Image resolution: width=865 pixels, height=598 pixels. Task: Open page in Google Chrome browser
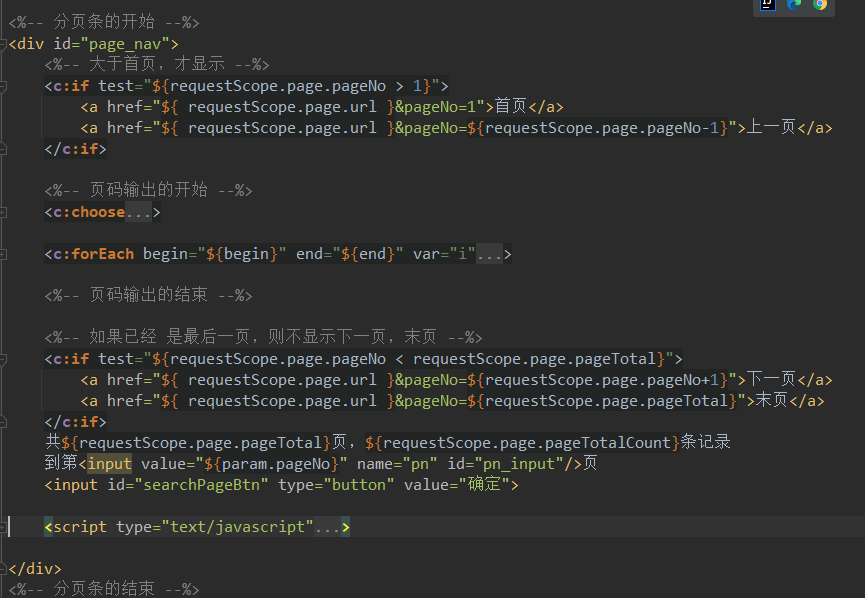(820, 5)
